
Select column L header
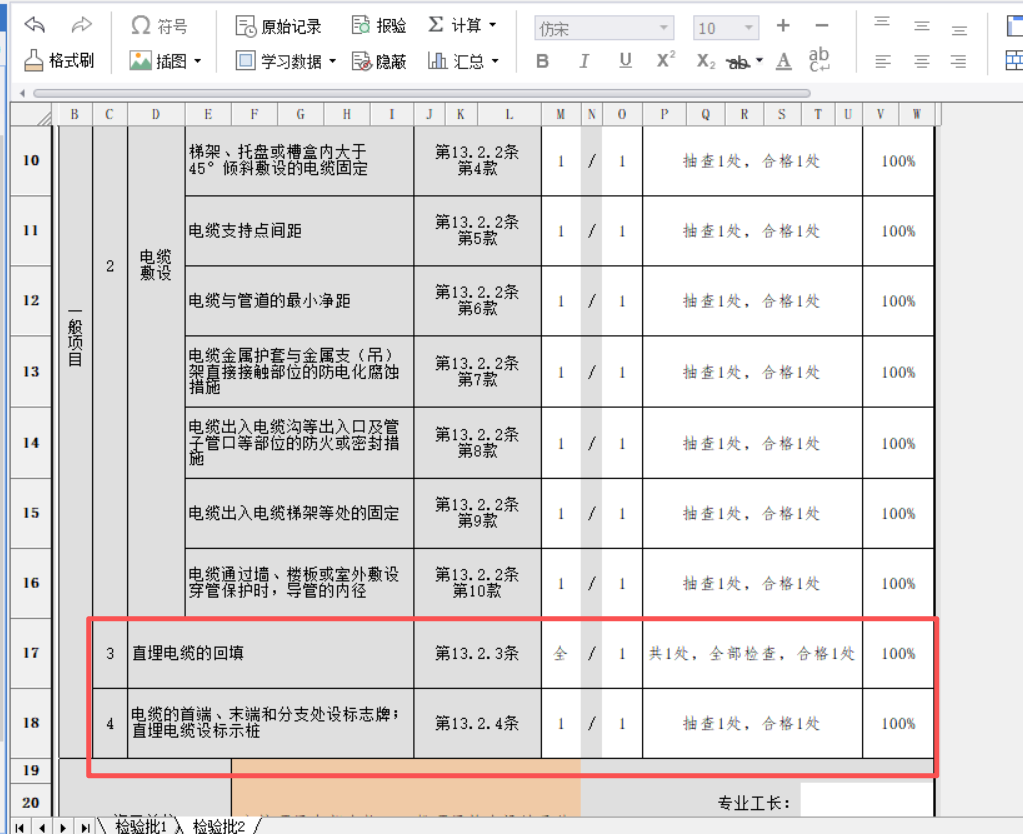tap(510, 114)
